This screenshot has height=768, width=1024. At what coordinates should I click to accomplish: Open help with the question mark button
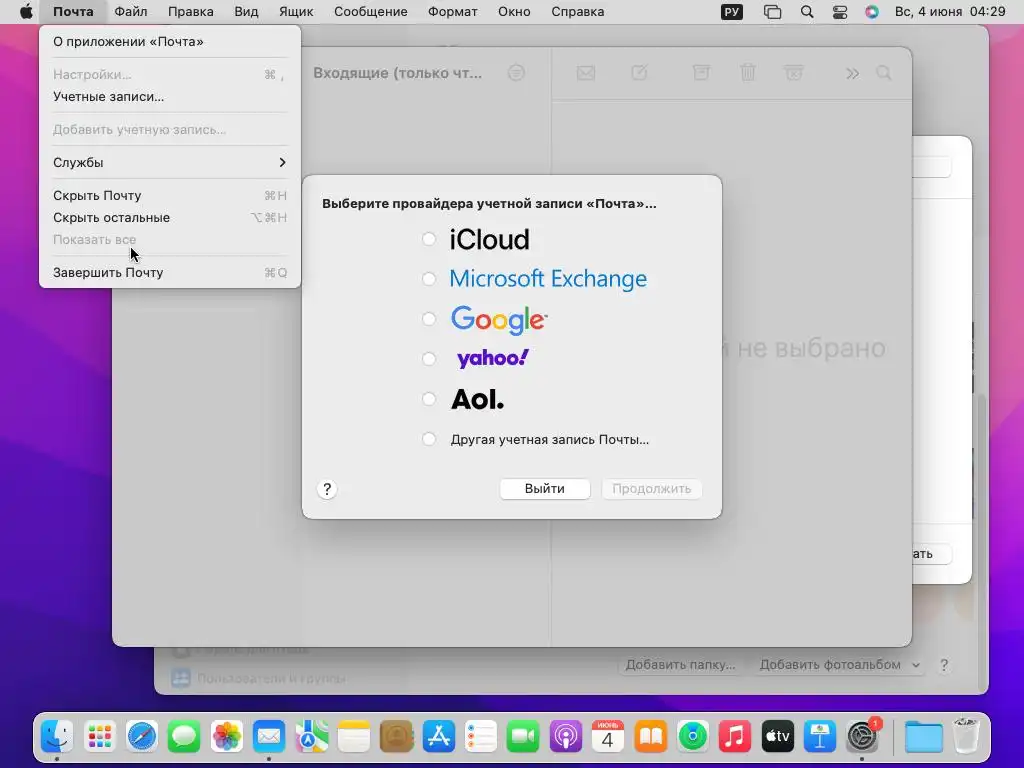[x=327, y=489]
